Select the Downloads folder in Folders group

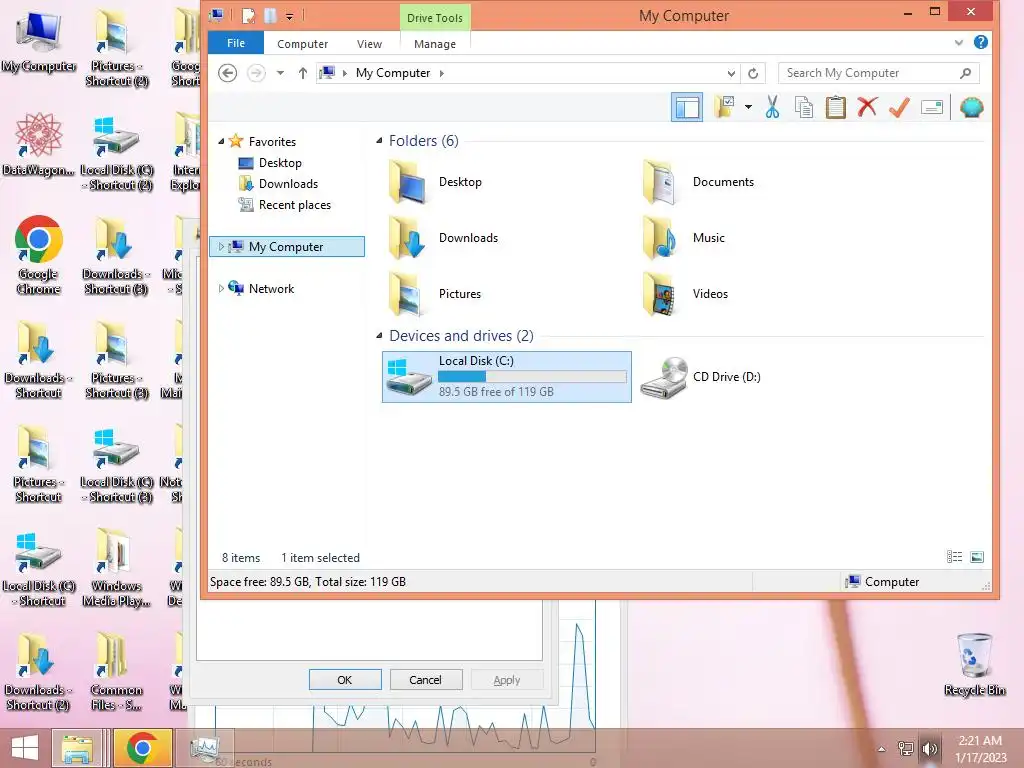[x=443, y=238]
